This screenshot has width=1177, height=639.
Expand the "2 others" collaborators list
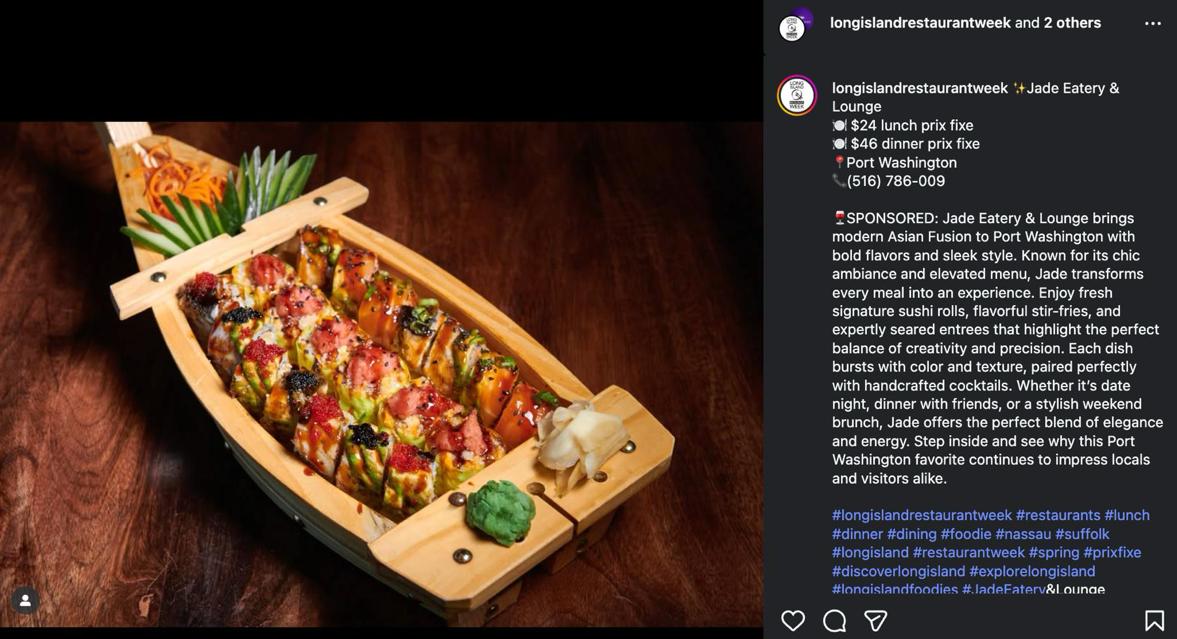[1072, 23]
